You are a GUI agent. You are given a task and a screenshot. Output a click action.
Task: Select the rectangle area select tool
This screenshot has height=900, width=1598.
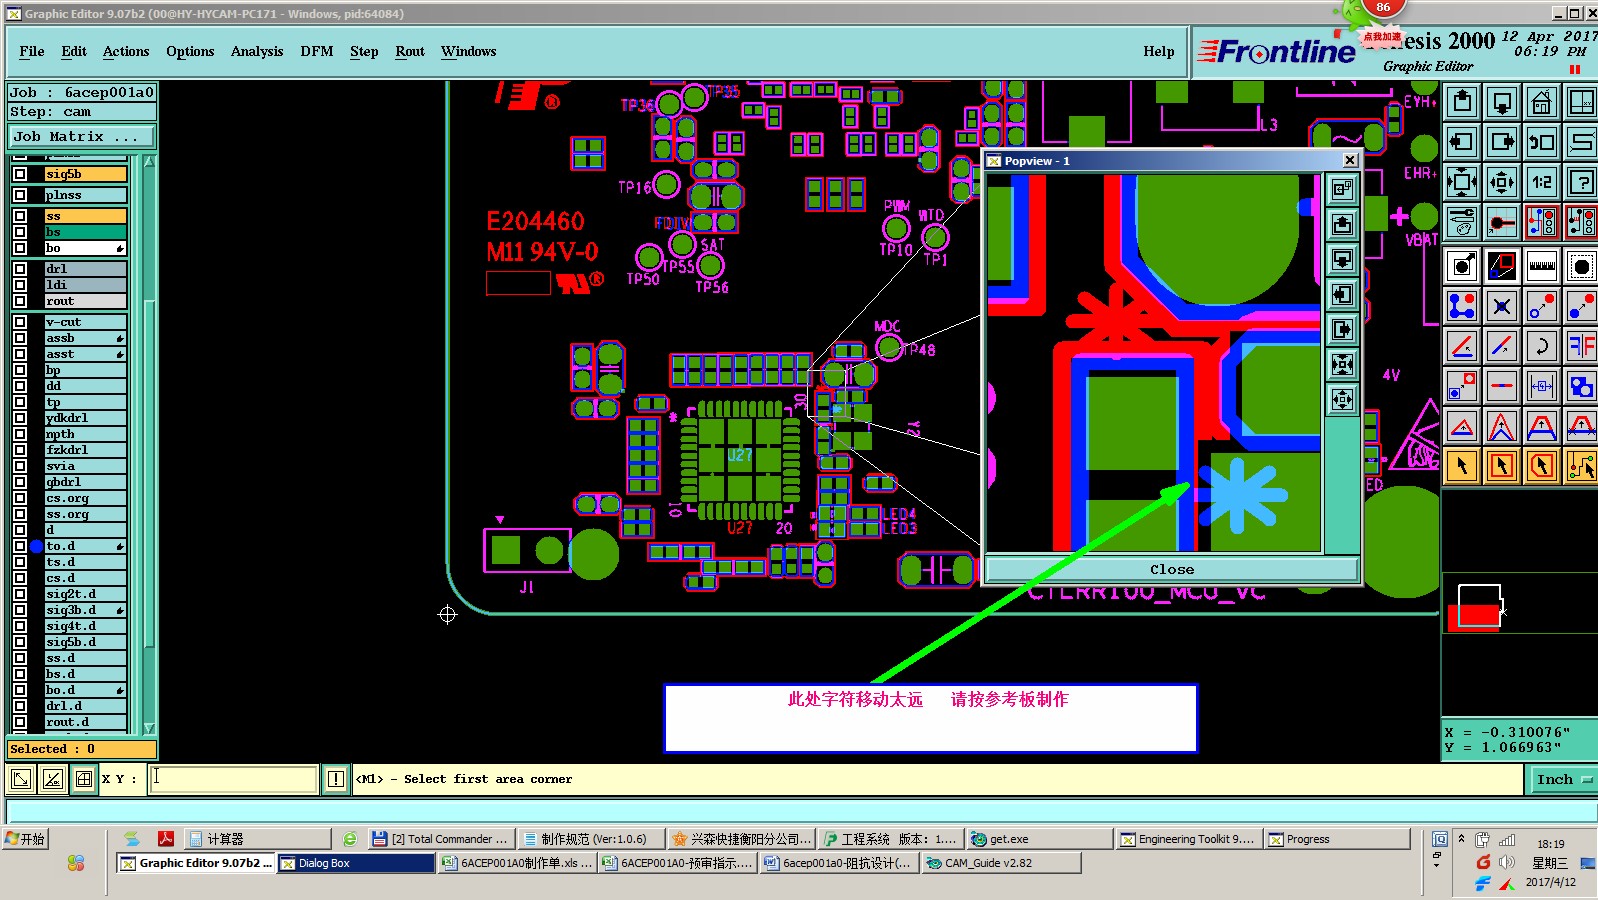1502,466
